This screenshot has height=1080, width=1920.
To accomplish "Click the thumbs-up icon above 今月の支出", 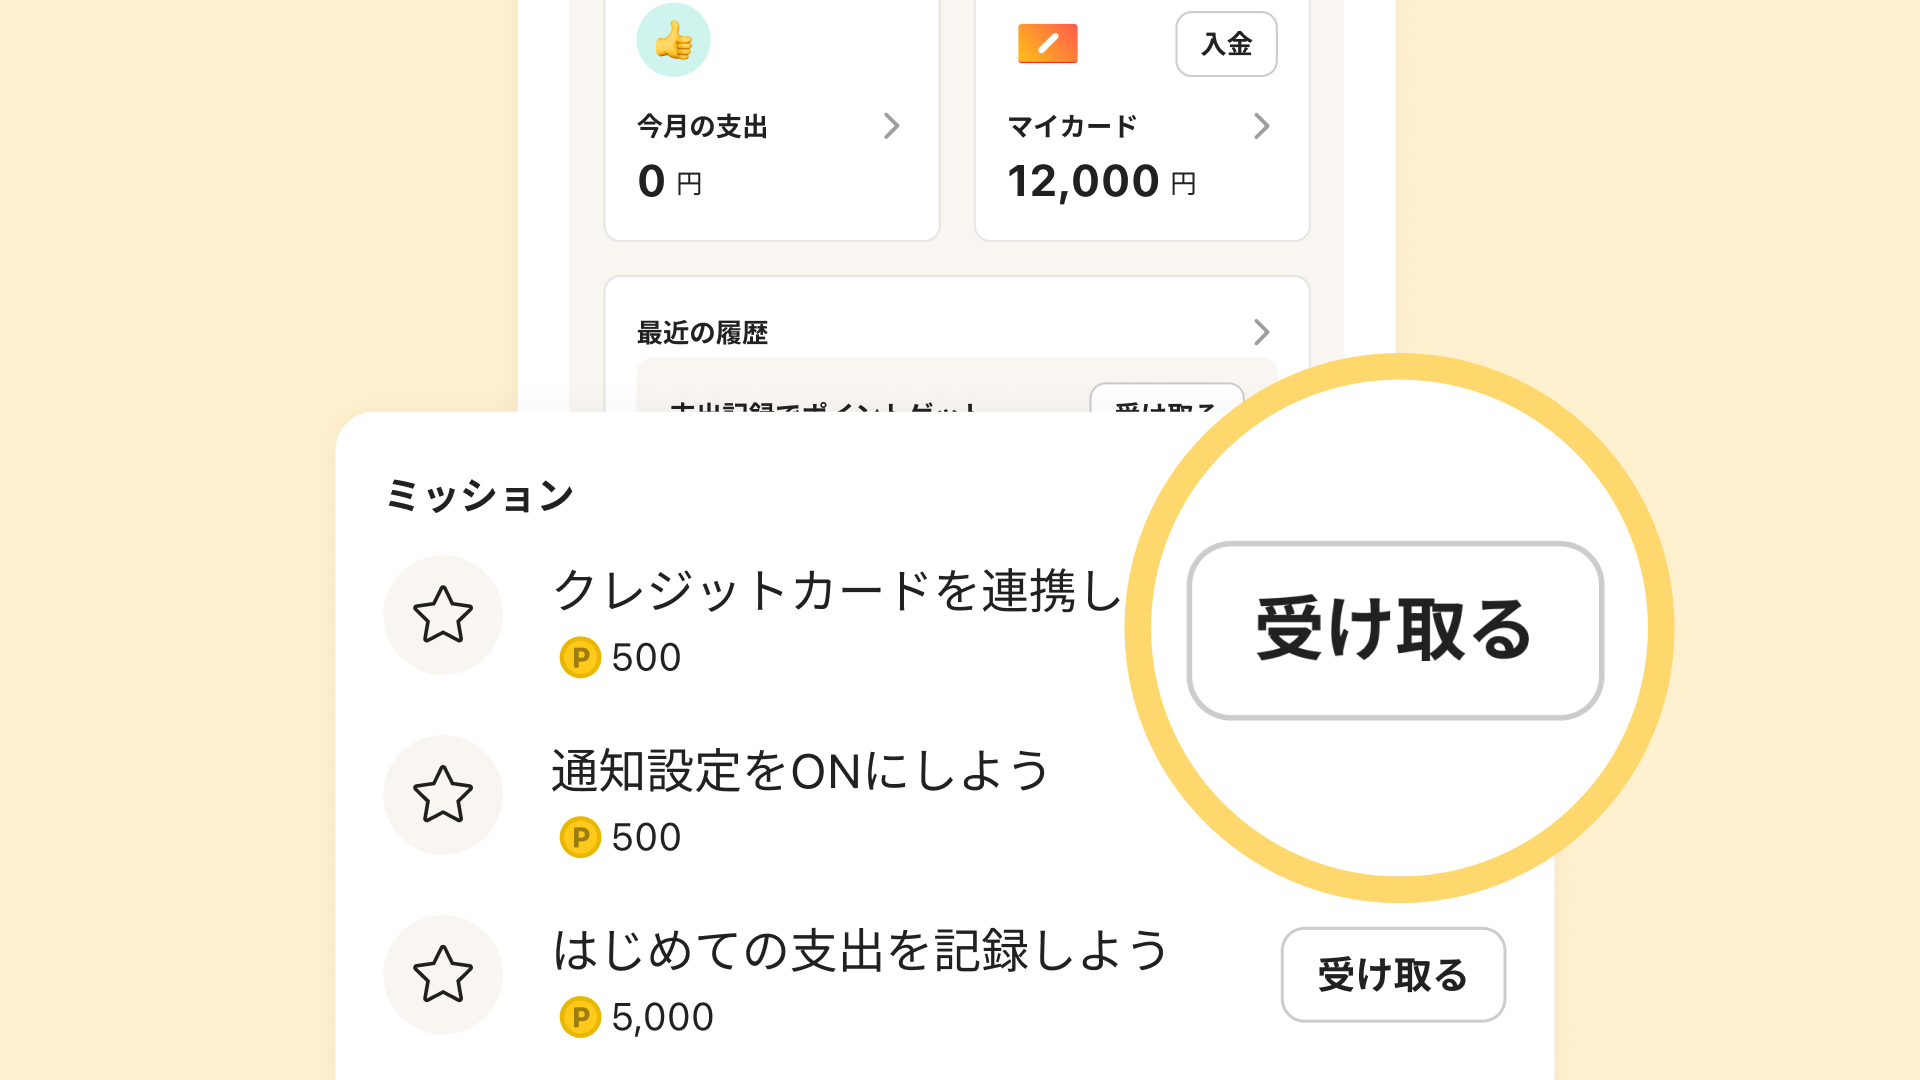I will coord(673,41).
